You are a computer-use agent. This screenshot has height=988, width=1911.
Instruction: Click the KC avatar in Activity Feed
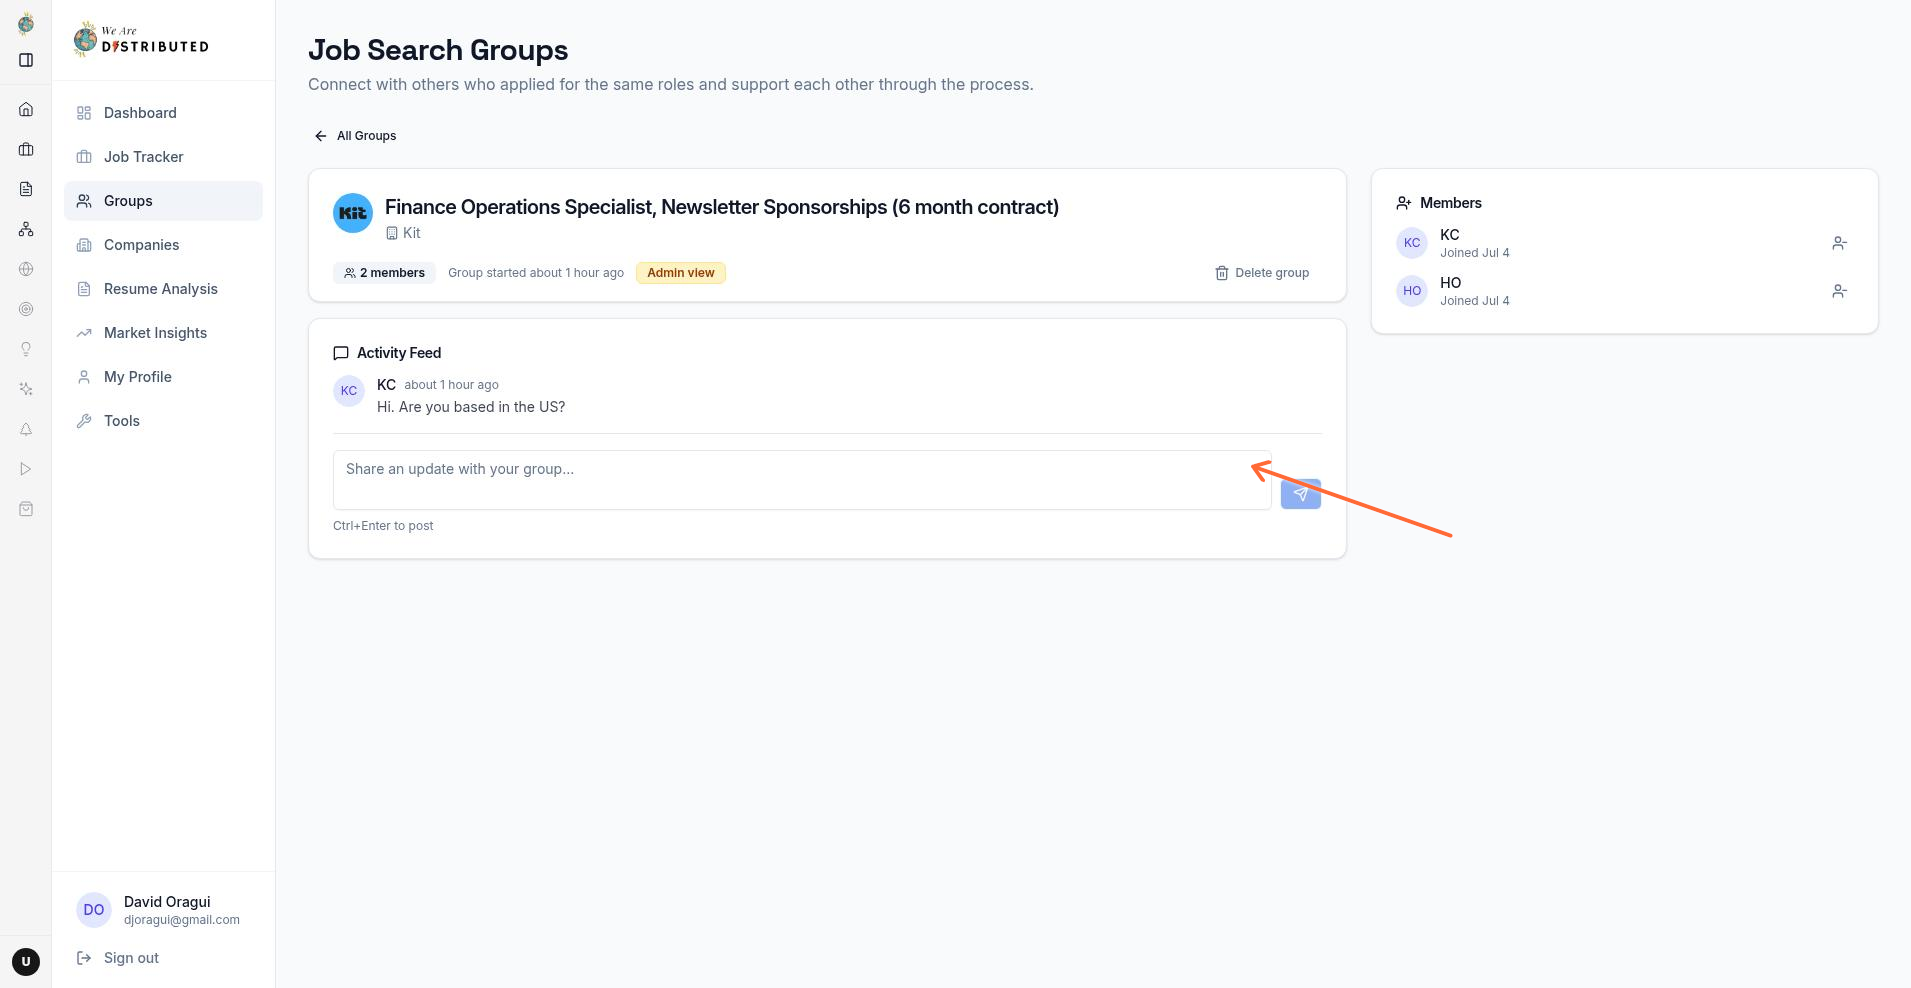pyautogui.click(x=349, y=391)
